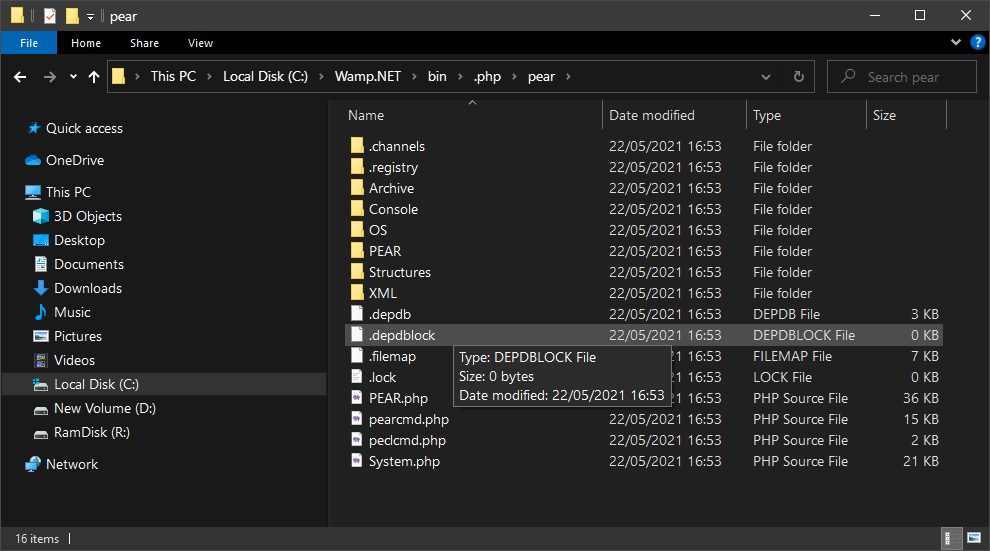
Task: Select This PC in navigation pane
Action: (68, 192)
